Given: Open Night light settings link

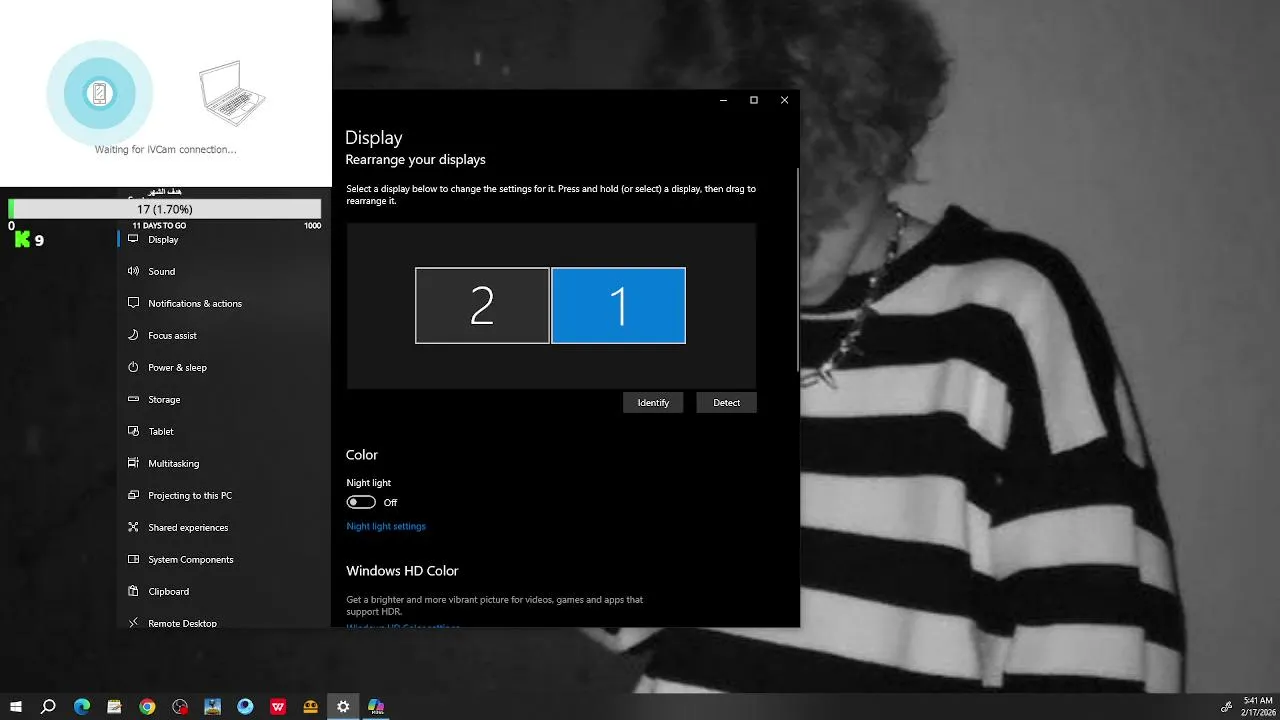Looking at the screenshot, I should click(386, 526).
